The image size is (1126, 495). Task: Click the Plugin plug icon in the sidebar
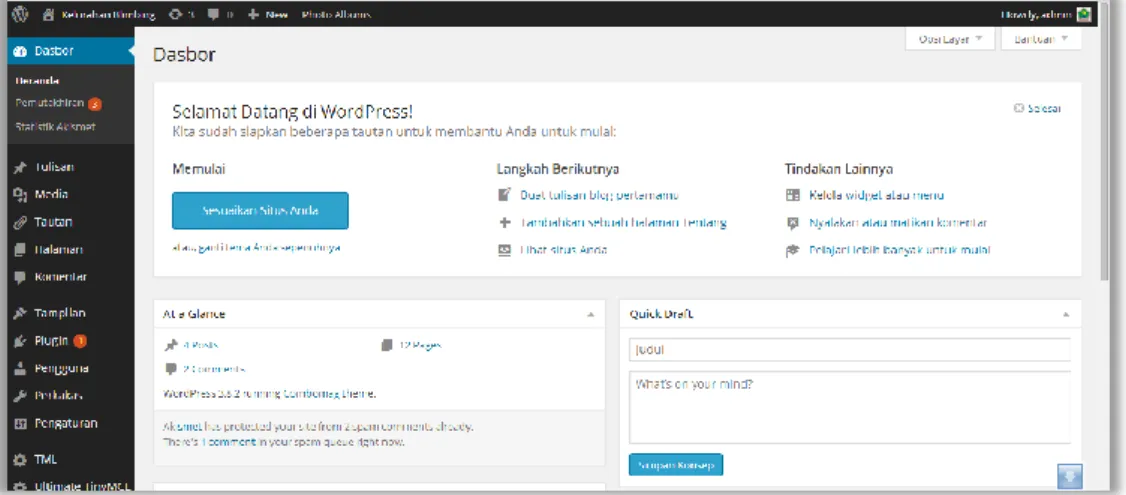pos(21,341)
